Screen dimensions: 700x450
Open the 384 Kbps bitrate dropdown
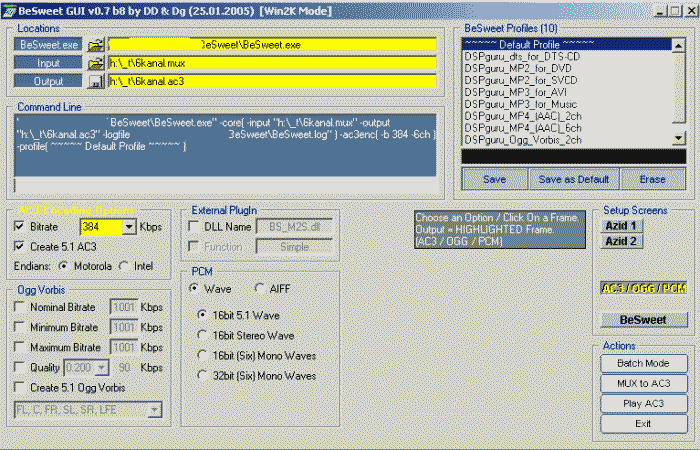tap(129, 228)
